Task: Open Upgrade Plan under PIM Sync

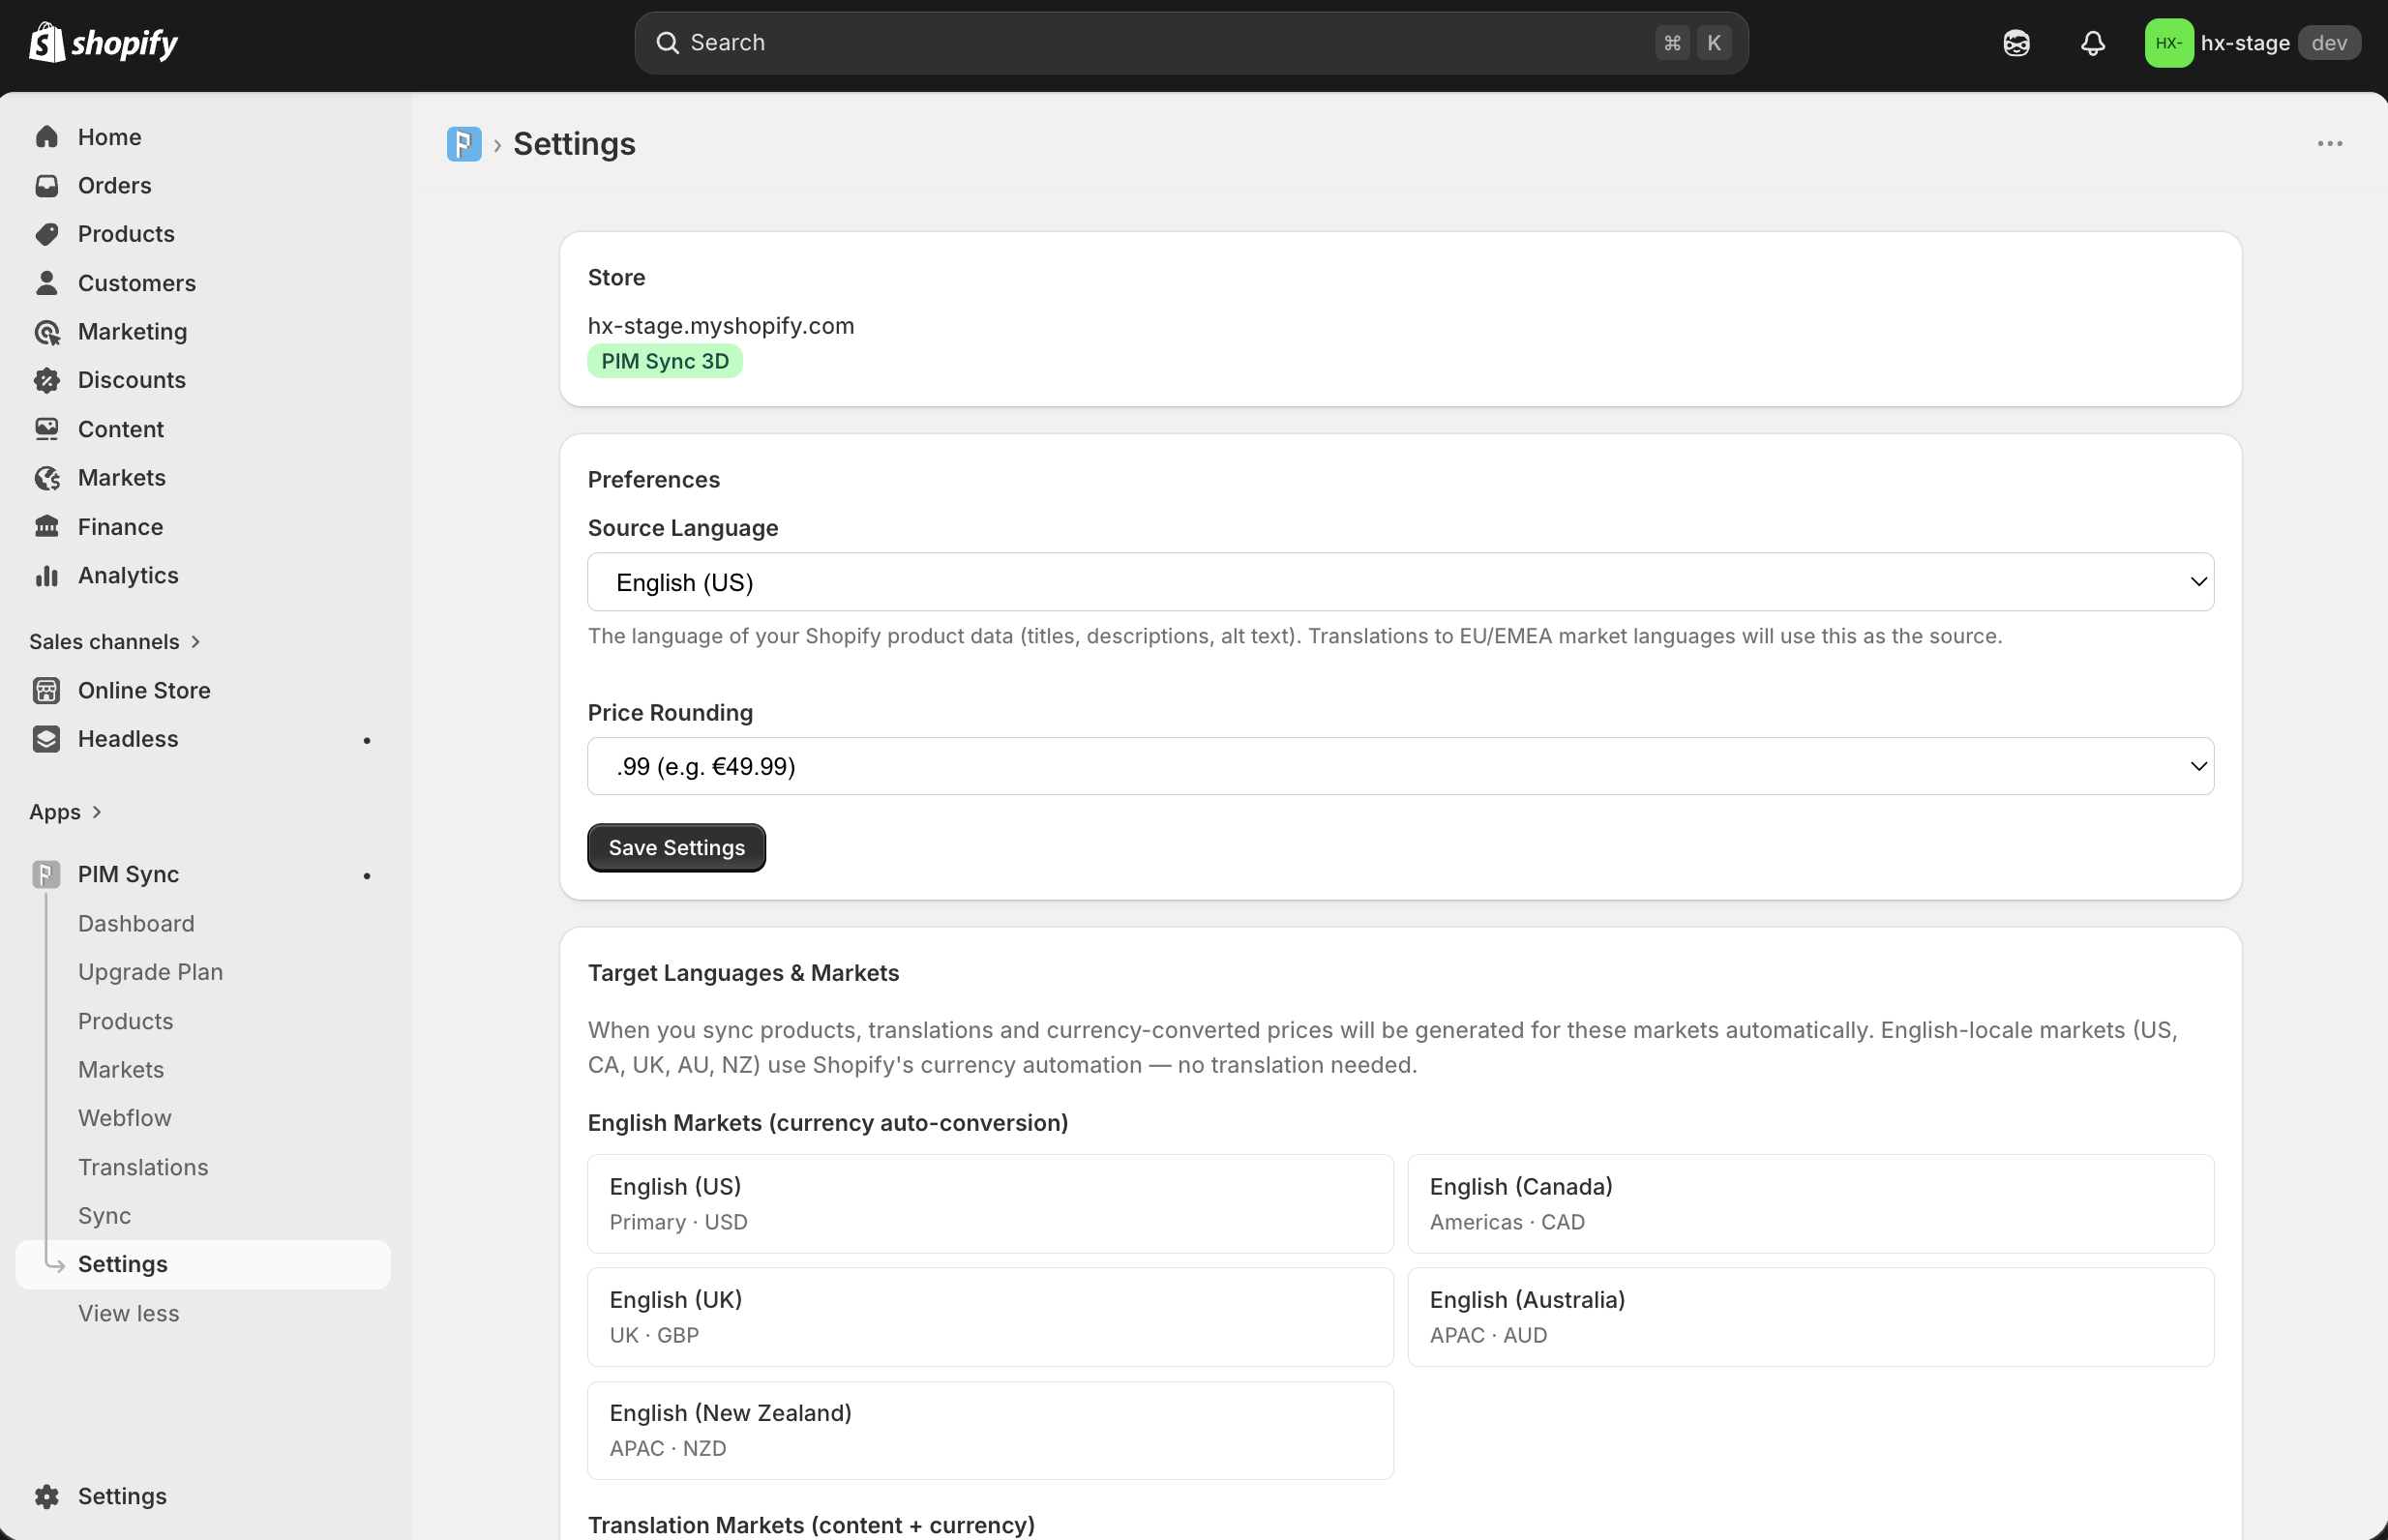Action: 151,972
